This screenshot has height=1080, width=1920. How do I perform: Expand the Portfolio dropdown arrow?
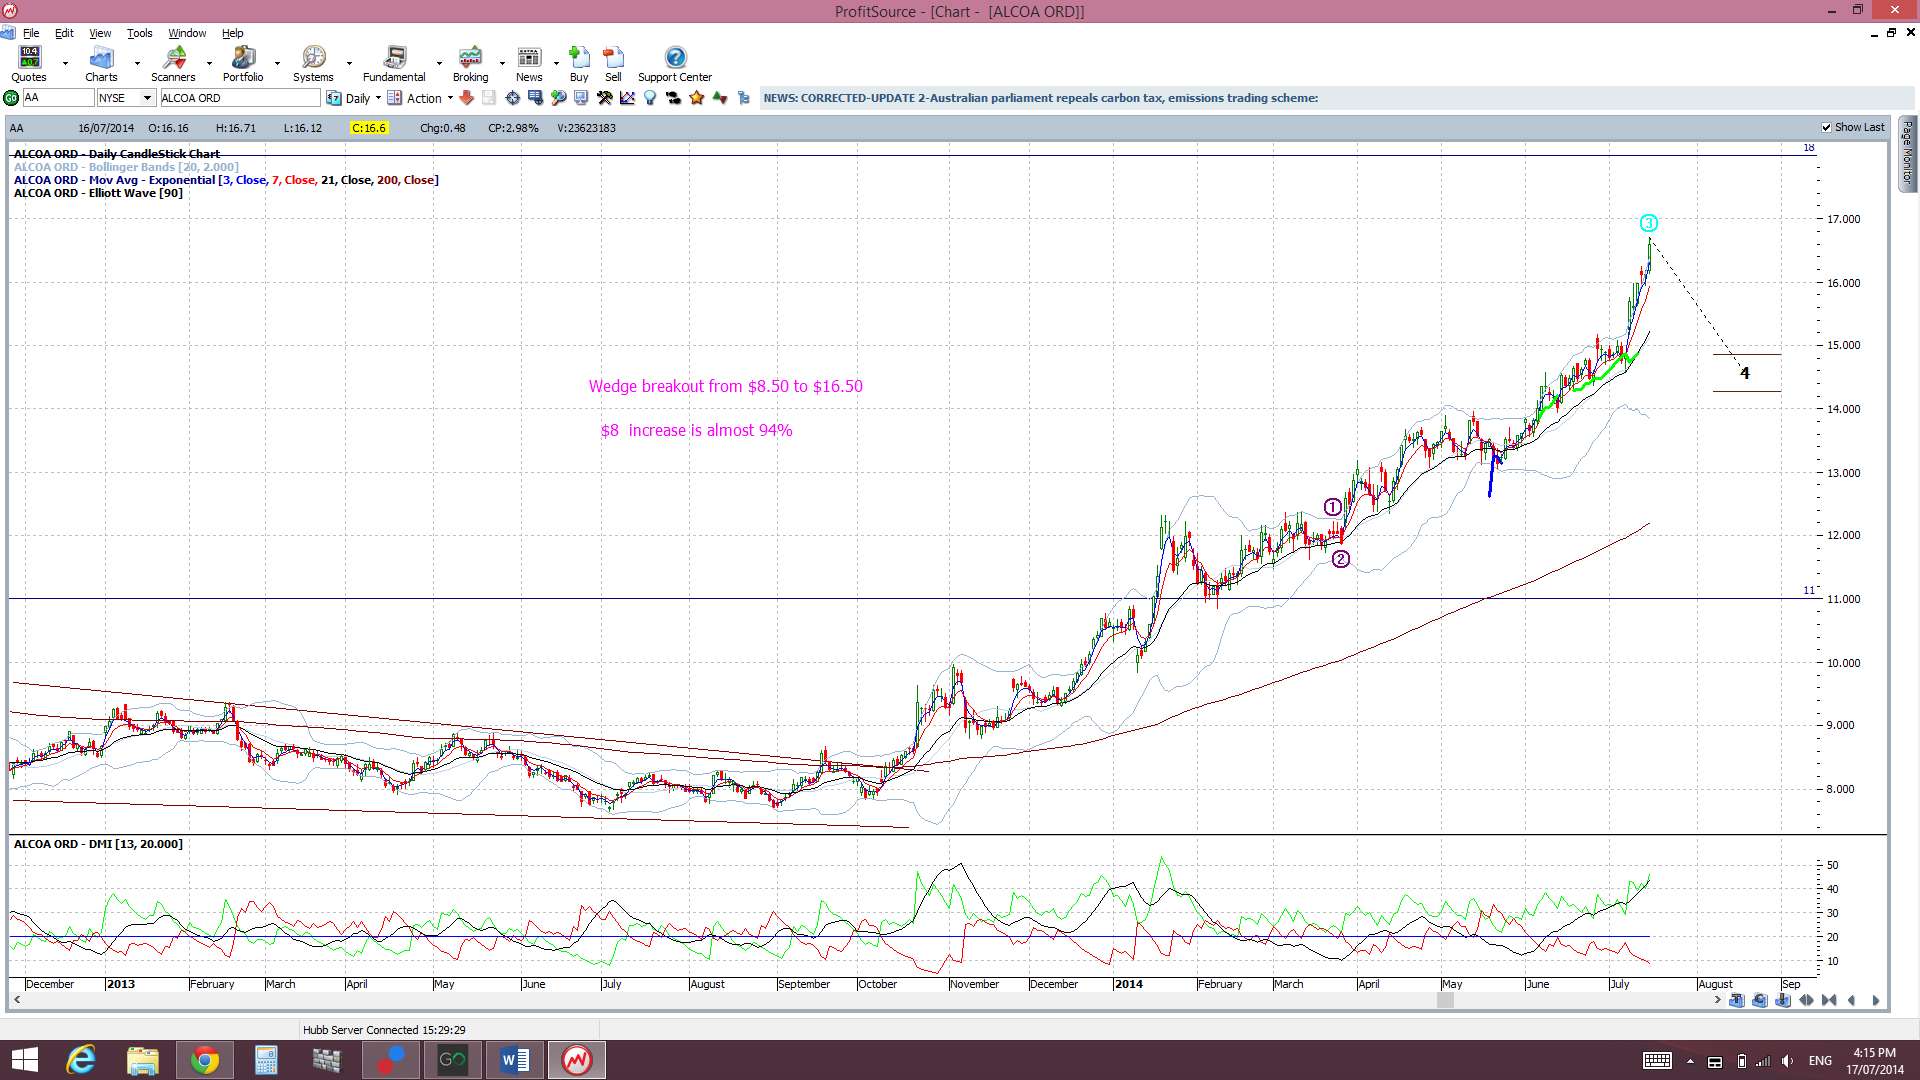tap(277, 64)
